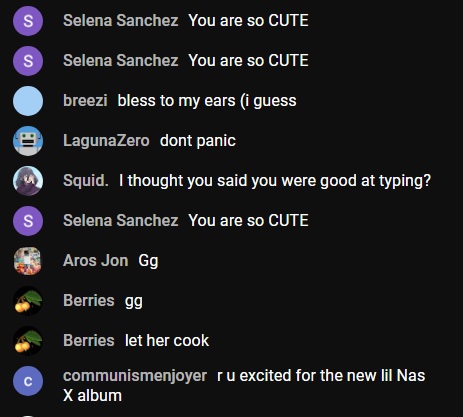Click Berries avatar beside 'gg' message

(x=28, y=301)
